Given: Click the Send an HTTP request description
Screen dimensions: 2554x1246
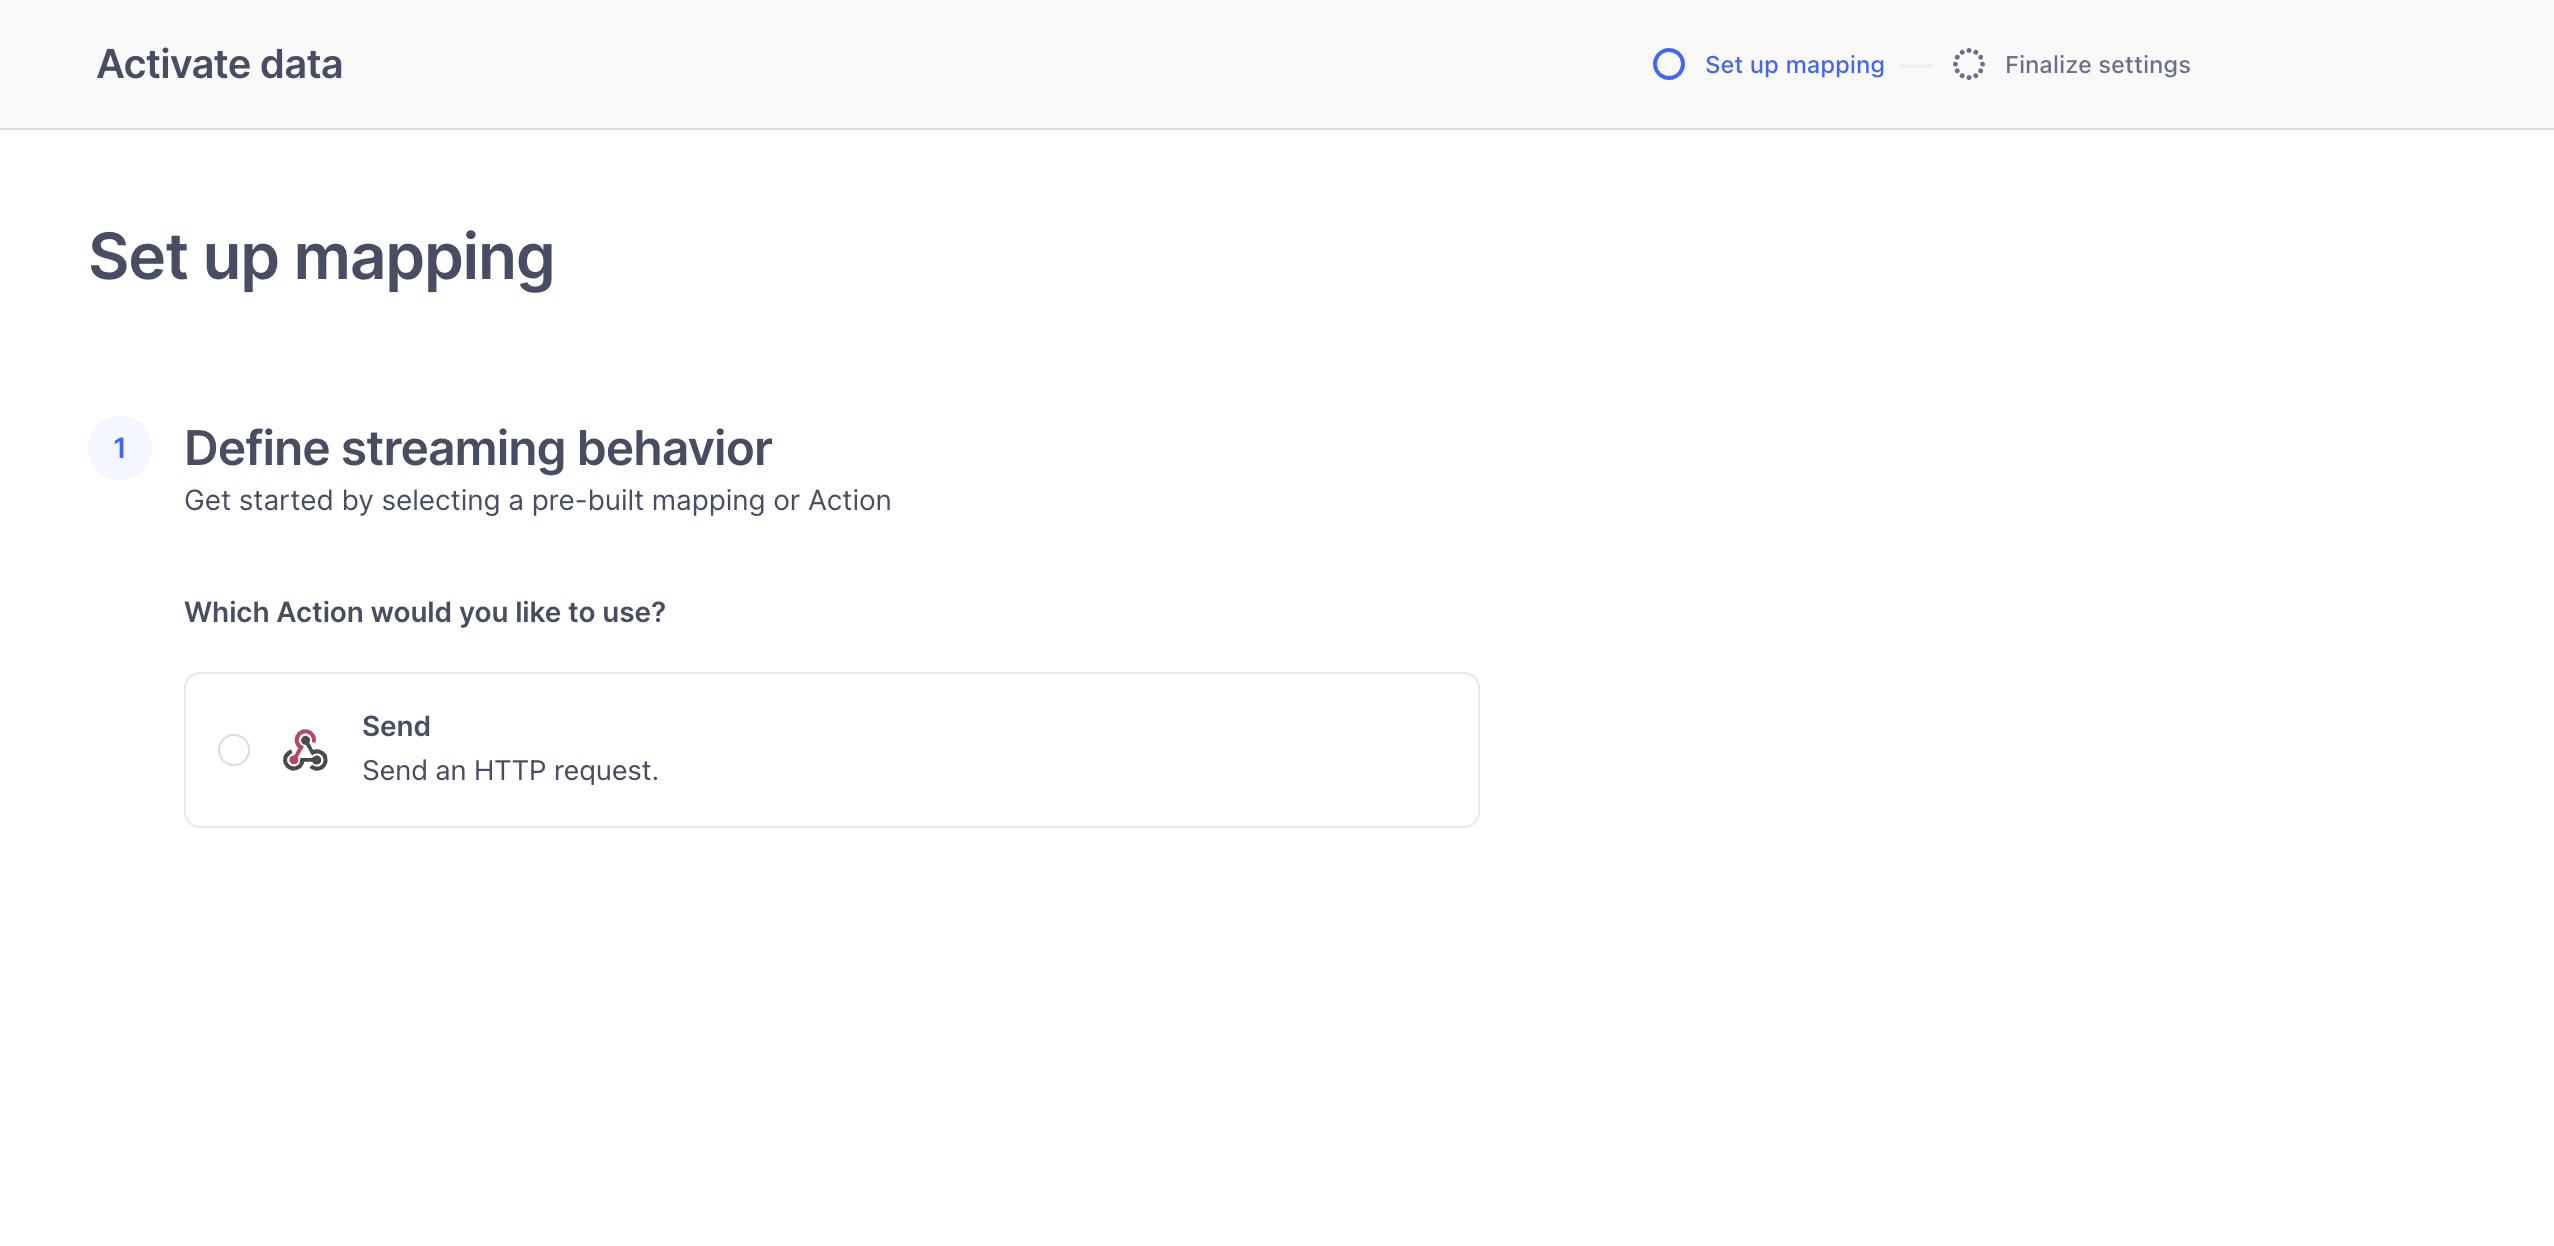Looking at the screenshot, I should tap(510, 771).
